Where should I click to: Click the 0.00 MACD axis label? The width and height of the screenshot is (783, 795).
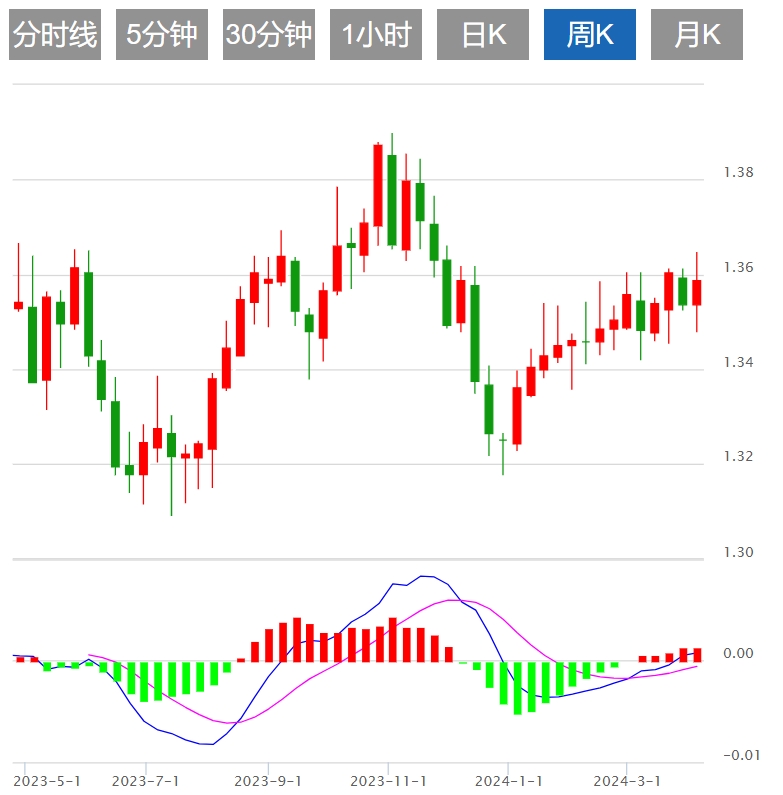click(738, 653)
